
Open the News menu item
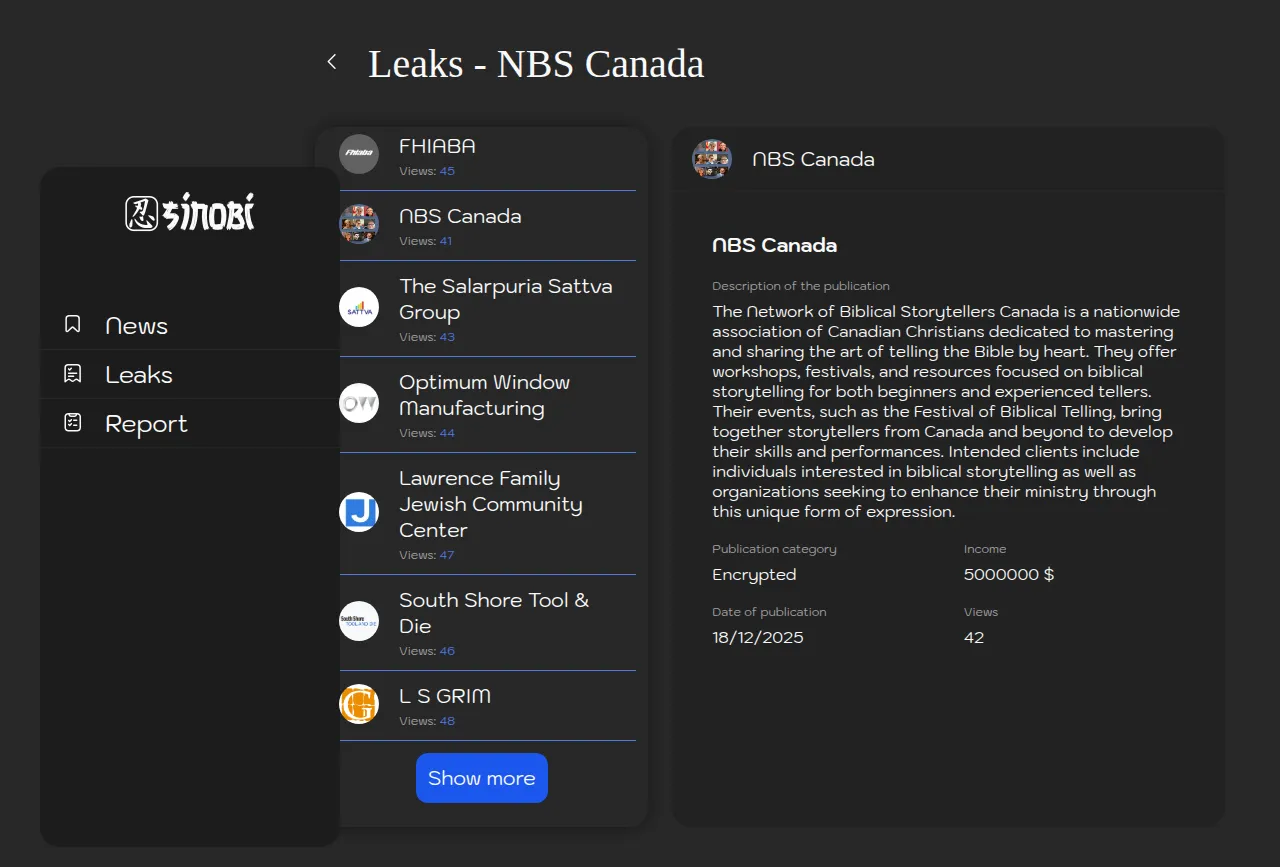coord(137,326)
